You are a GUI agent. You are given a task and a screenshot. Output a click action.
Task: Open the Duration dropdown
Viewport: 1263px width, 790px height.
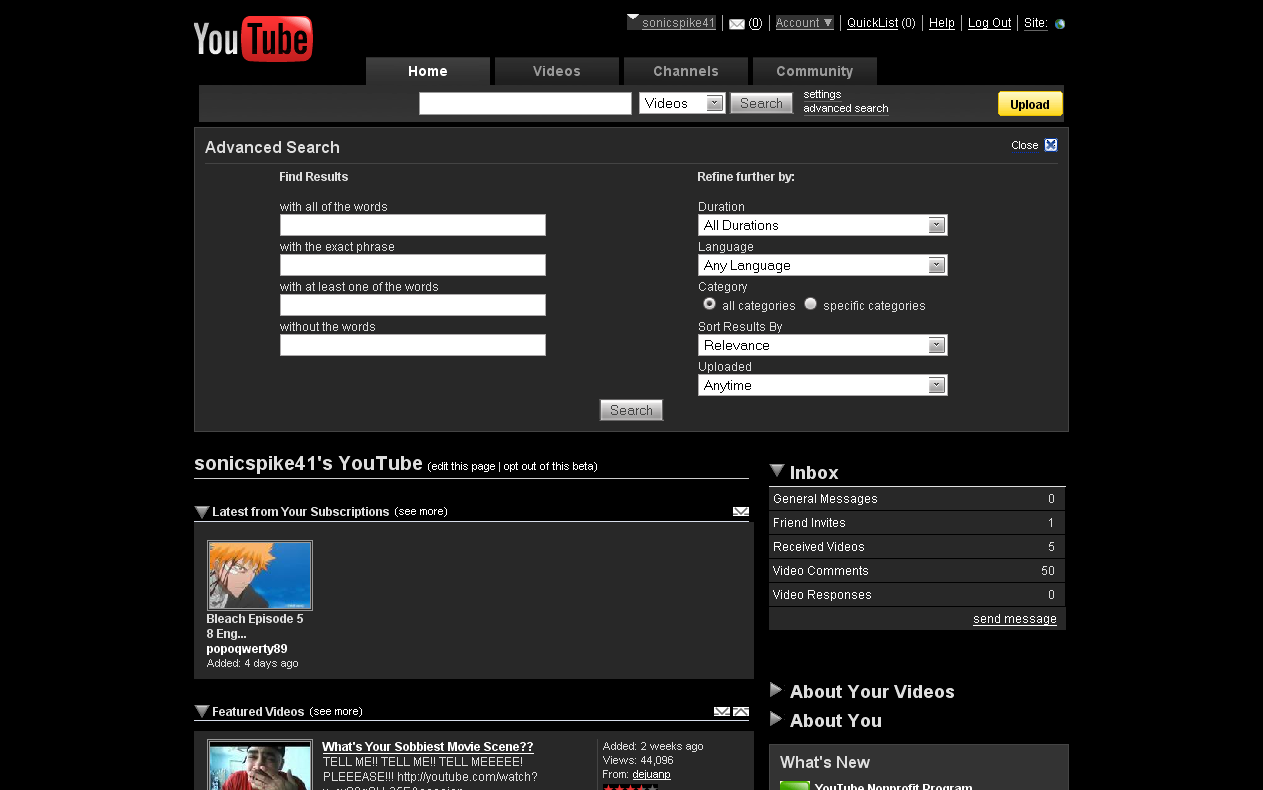pyautogui.click(x=822, y=225)
